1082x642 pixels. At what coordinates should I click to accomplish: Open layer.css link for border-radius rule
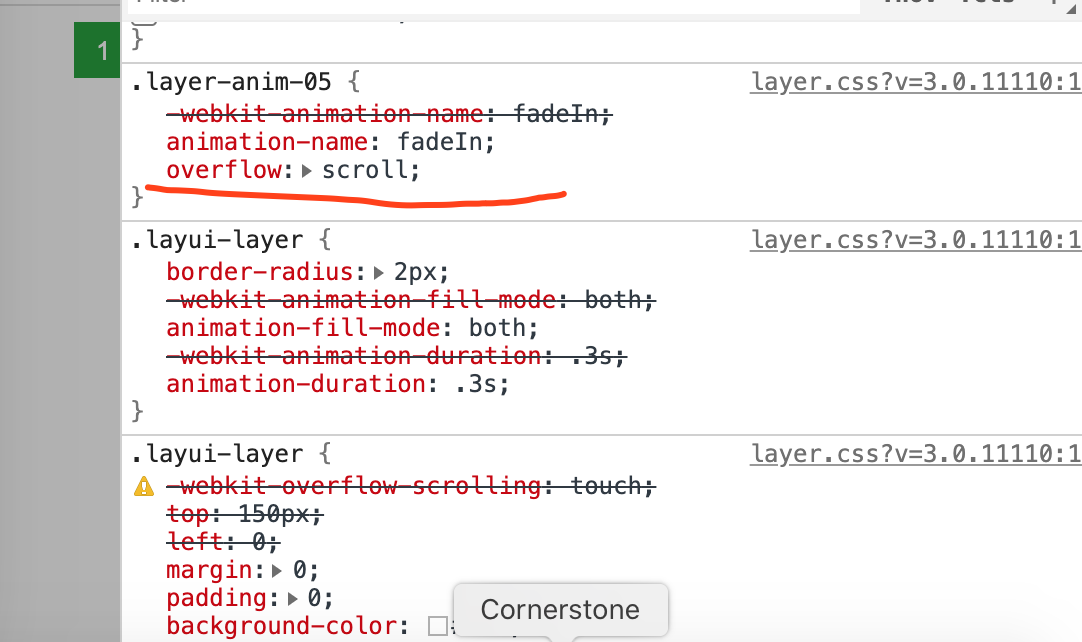click(x=915, y=240)
